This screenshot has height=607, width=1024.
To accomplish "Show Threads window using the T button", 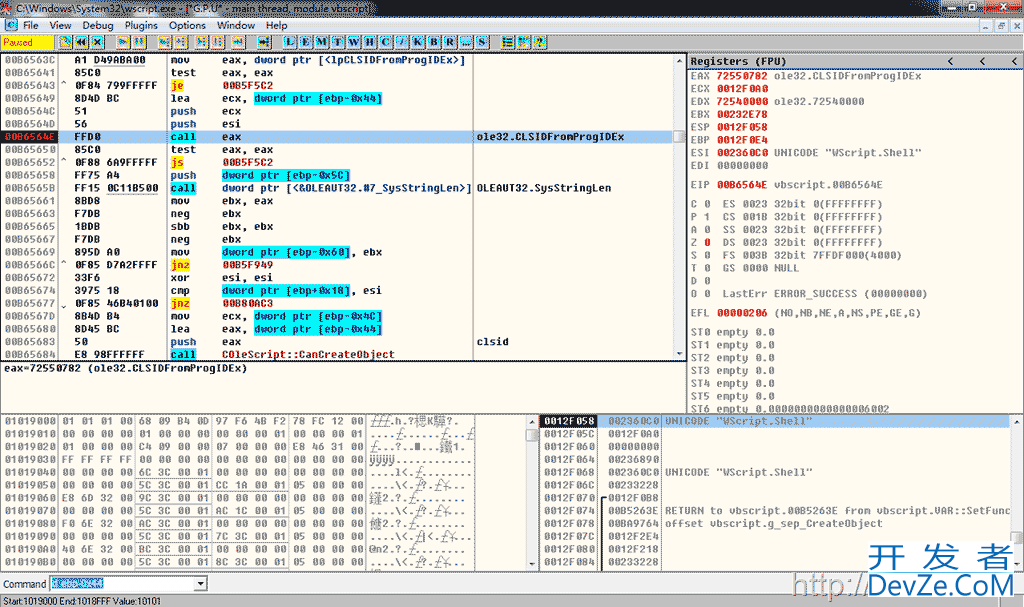I will 338,42.
